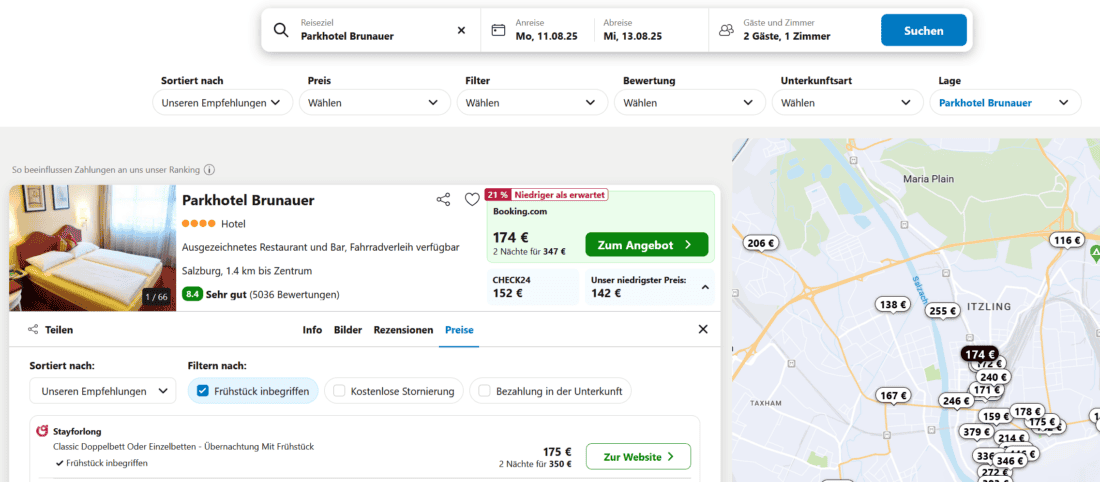The height and width of the screenshot is (482, 1100).
Task: Open the Preis dropdown
Action: click(375, 102)
